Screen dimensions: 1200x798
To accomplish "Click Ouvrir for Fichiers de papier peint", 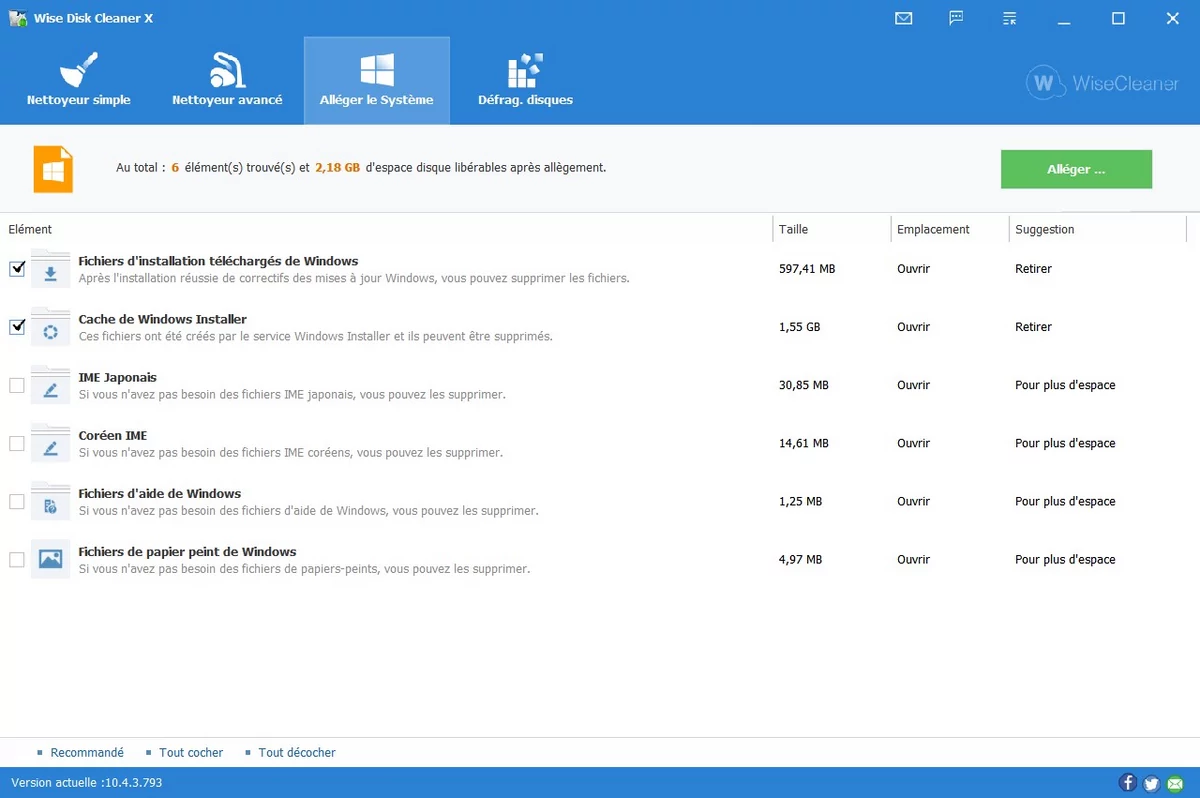I will click(x=913, y=559).
